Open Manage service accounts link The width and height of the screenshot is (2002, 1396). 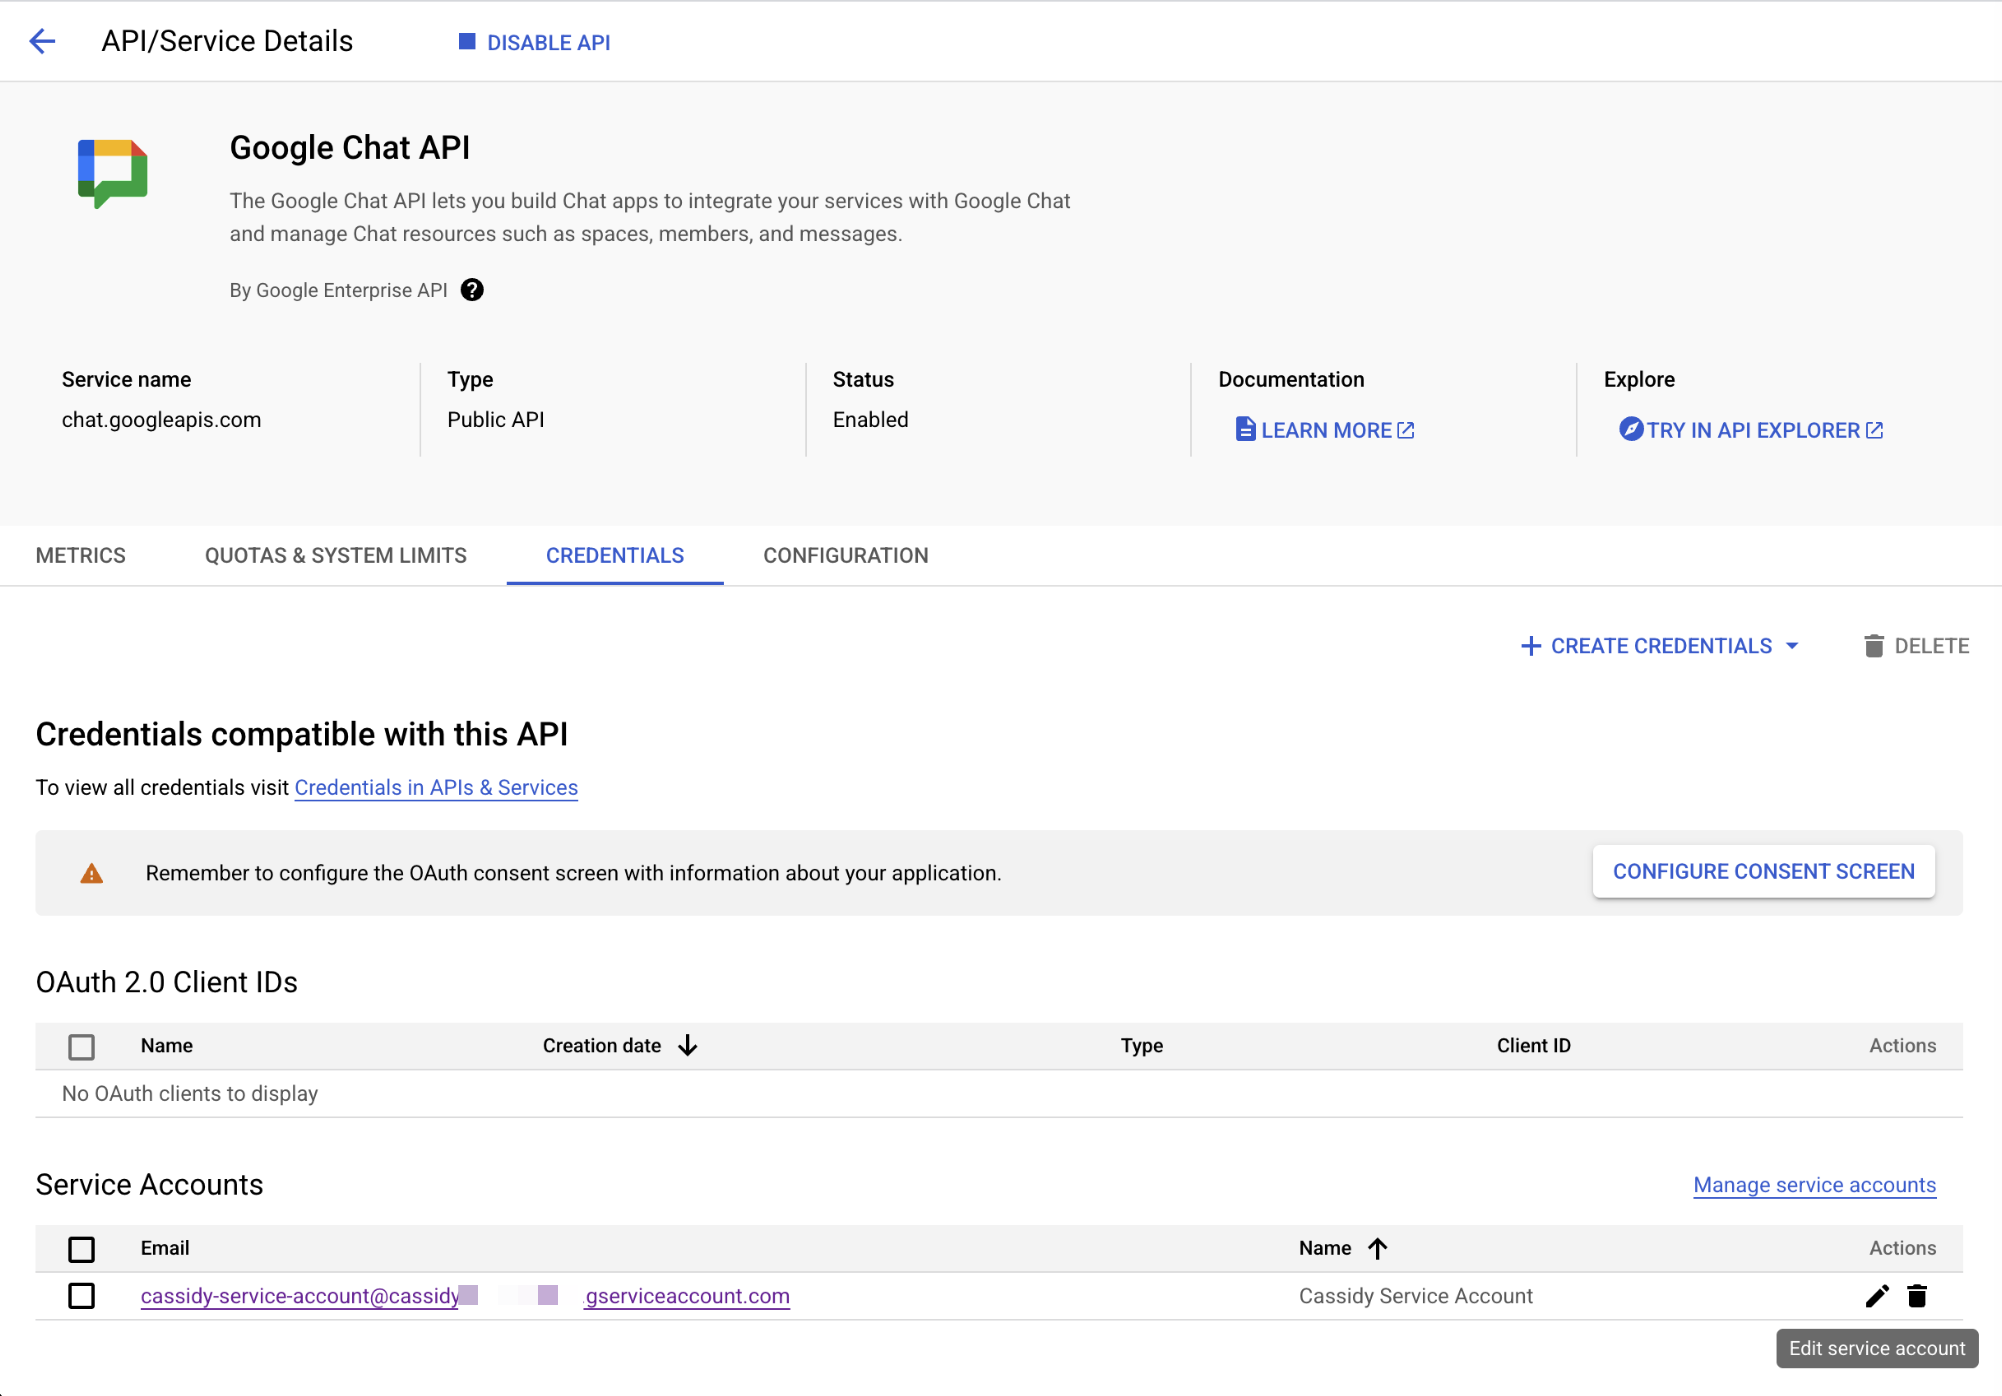click(x=1813, y=1185)
